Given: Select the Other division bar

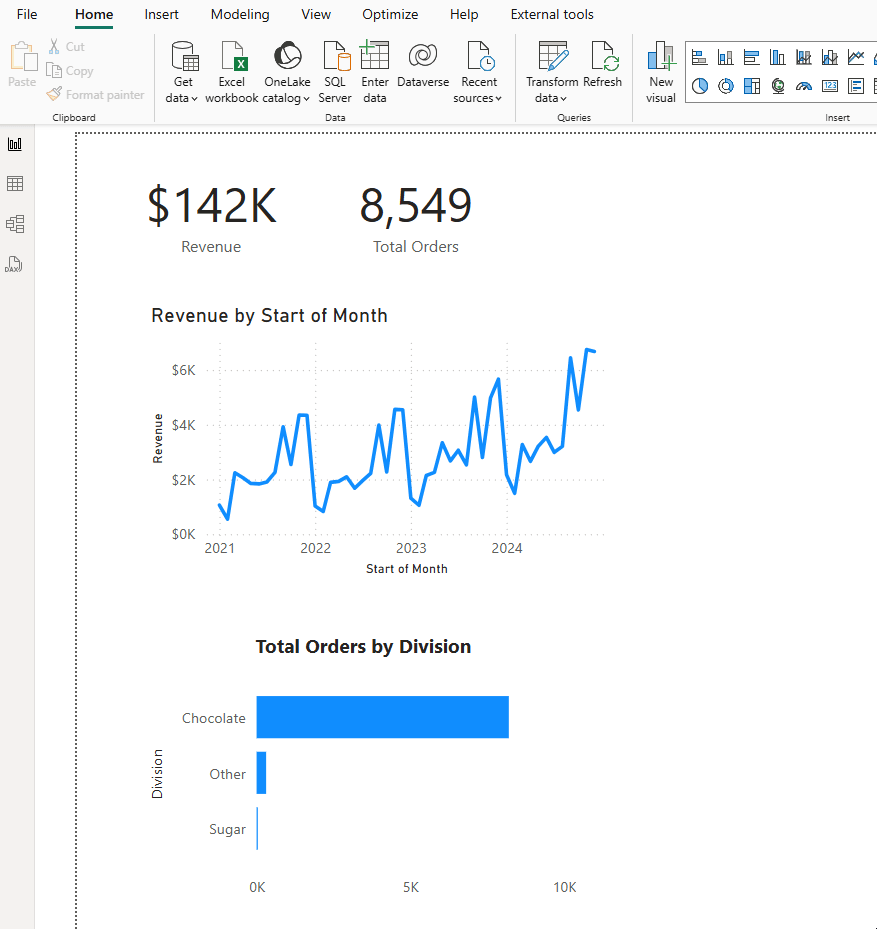Looking at the screenshot, I should point(261,773).
